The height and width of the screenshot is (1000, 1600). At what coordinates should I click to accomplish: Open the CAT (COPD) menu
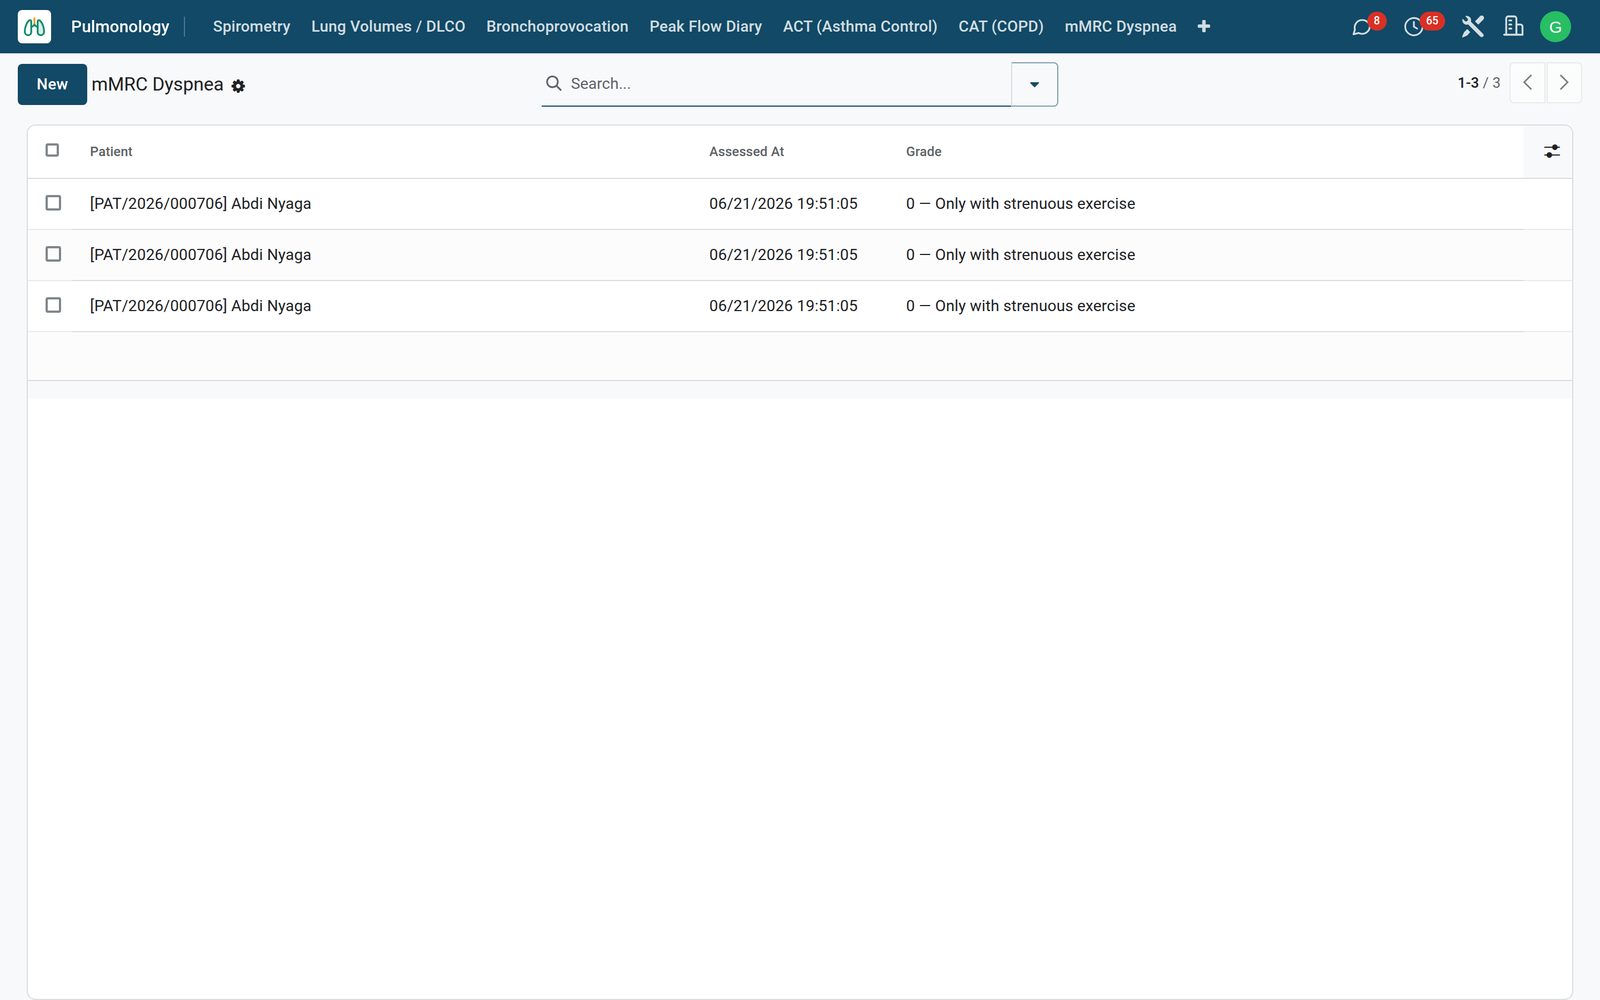click(1000, 27)
